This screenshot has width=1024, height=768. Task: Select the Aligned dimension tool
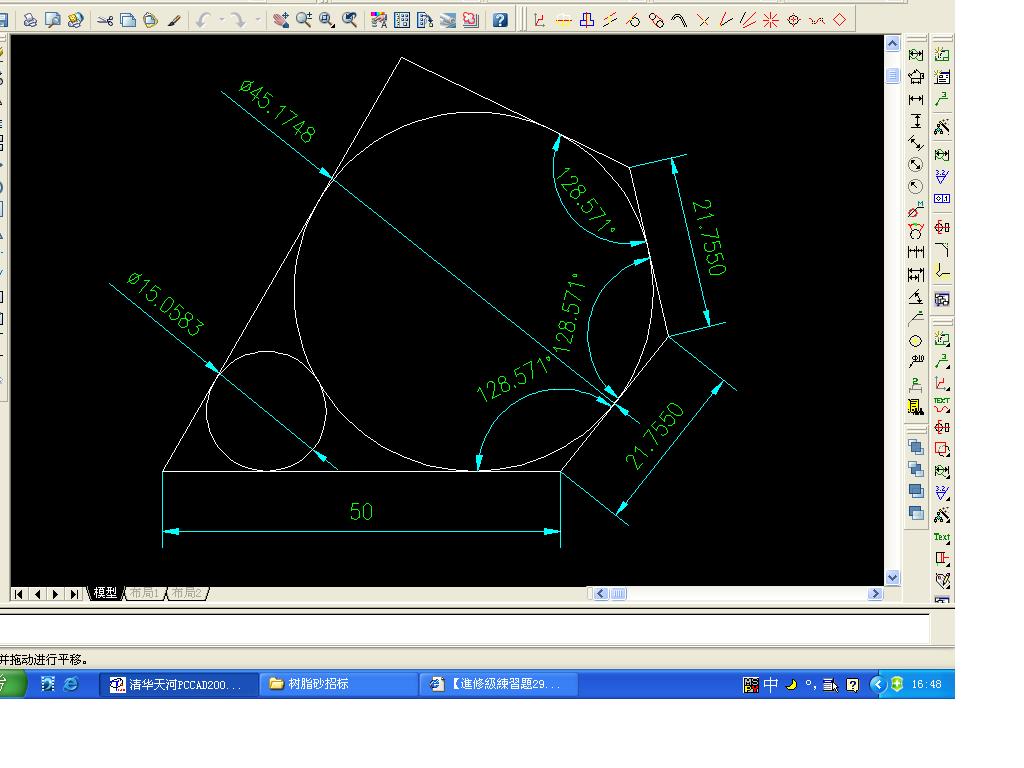916,142
